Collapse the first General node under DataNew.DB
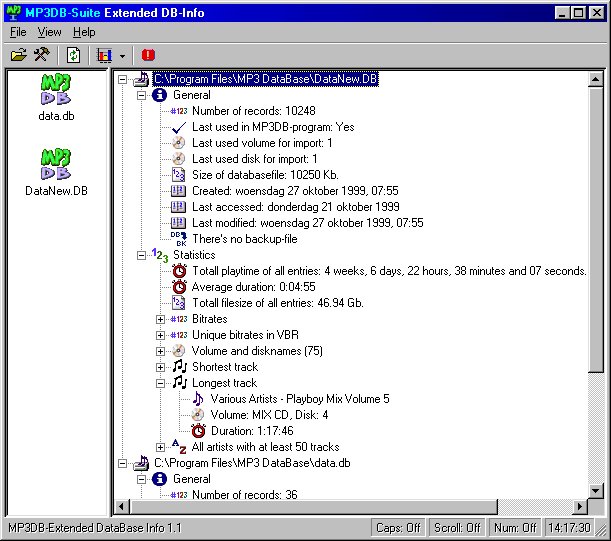The image size is (611, 541). pos(141,95)
